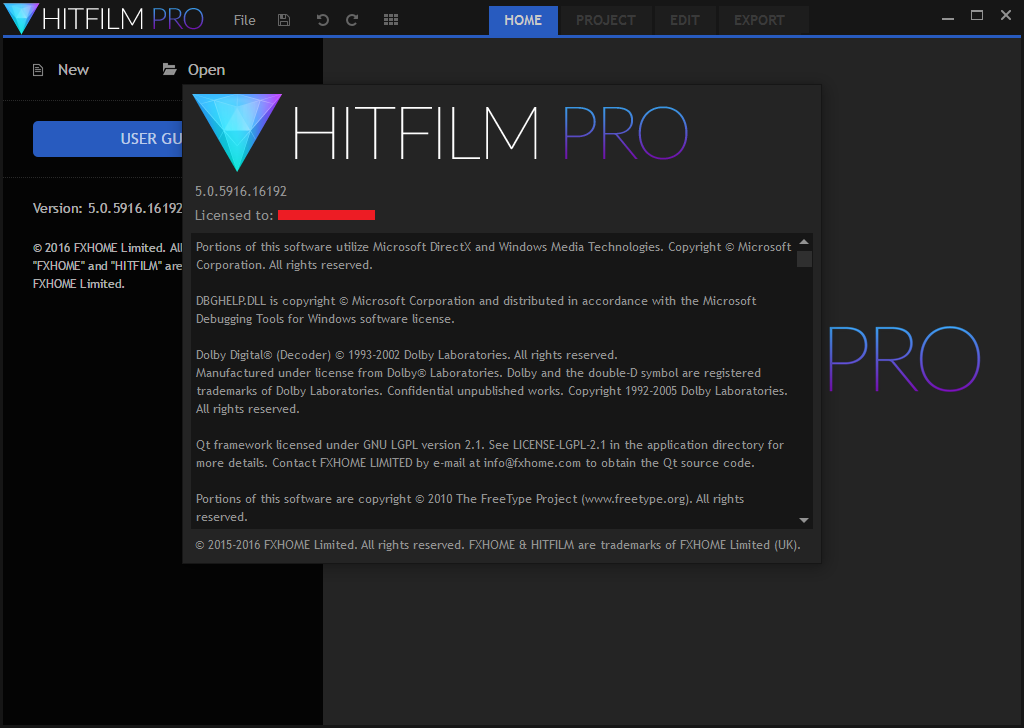Switch to the PROJECT tab
The image size is (1024, 728).
pyautogui.click(x=605, y=20)
